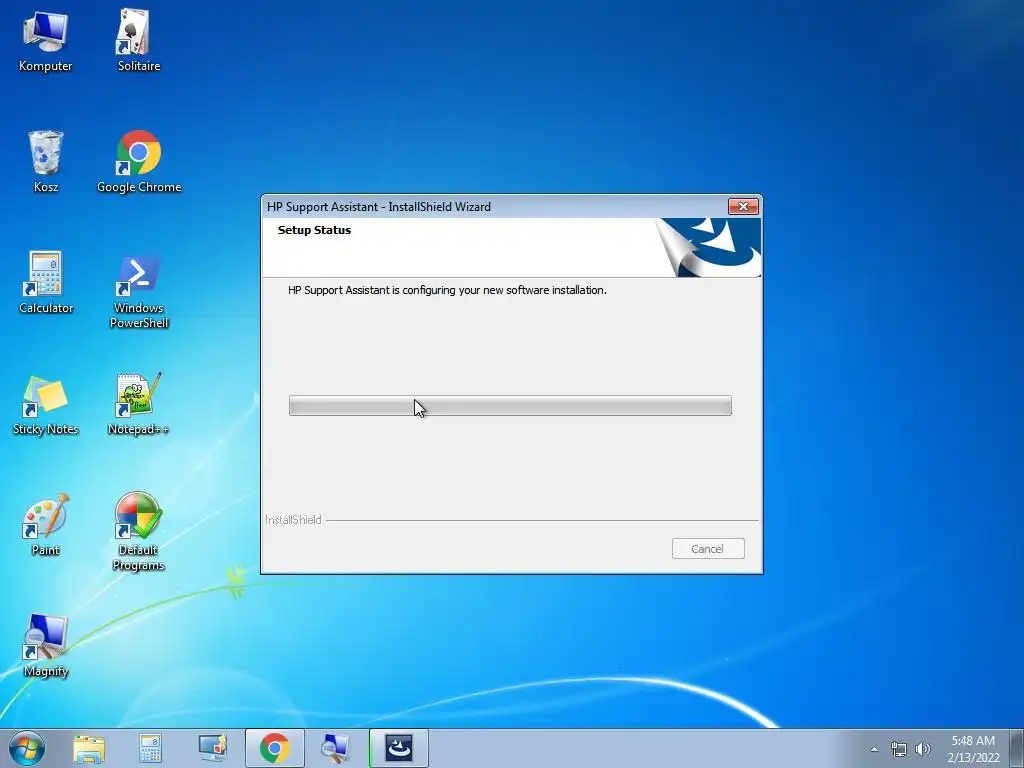The image size is (1024, 768).
Task: Switch to Google Chrome in the taskbar
Action: pyautogui.click(x=274, y=748)
